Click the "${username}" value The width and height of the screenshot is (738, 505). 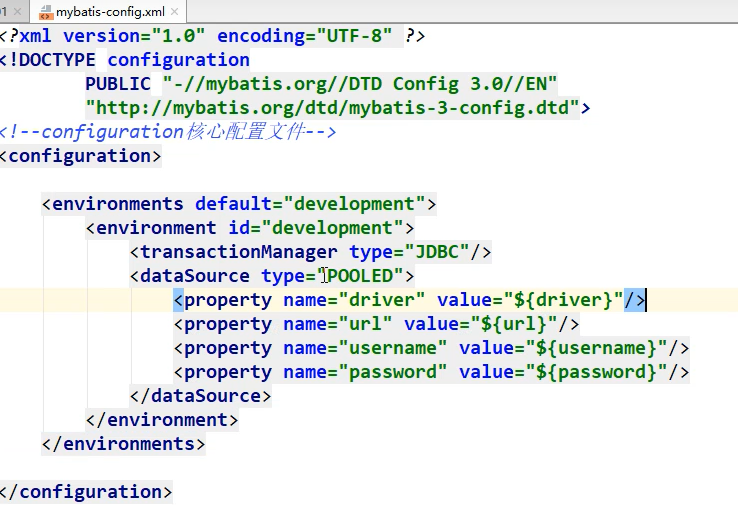[597, 348]
